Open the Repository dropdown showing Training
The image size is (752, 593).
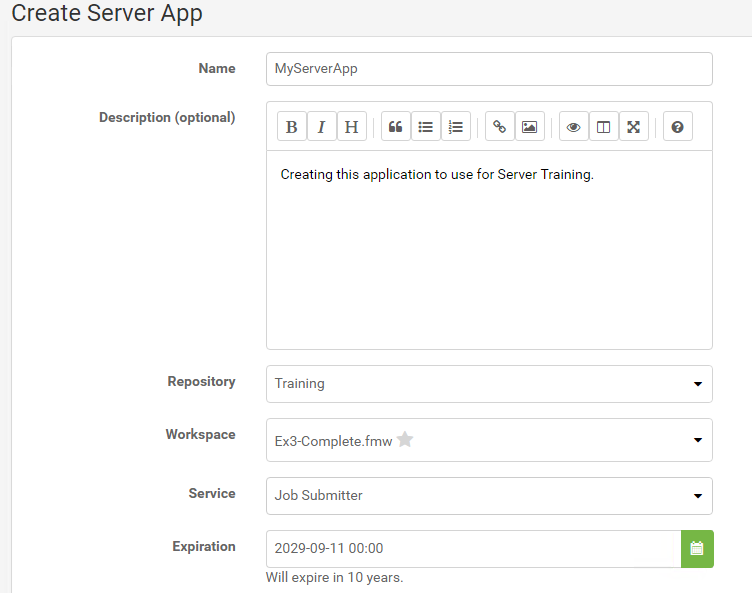(489, 384)
